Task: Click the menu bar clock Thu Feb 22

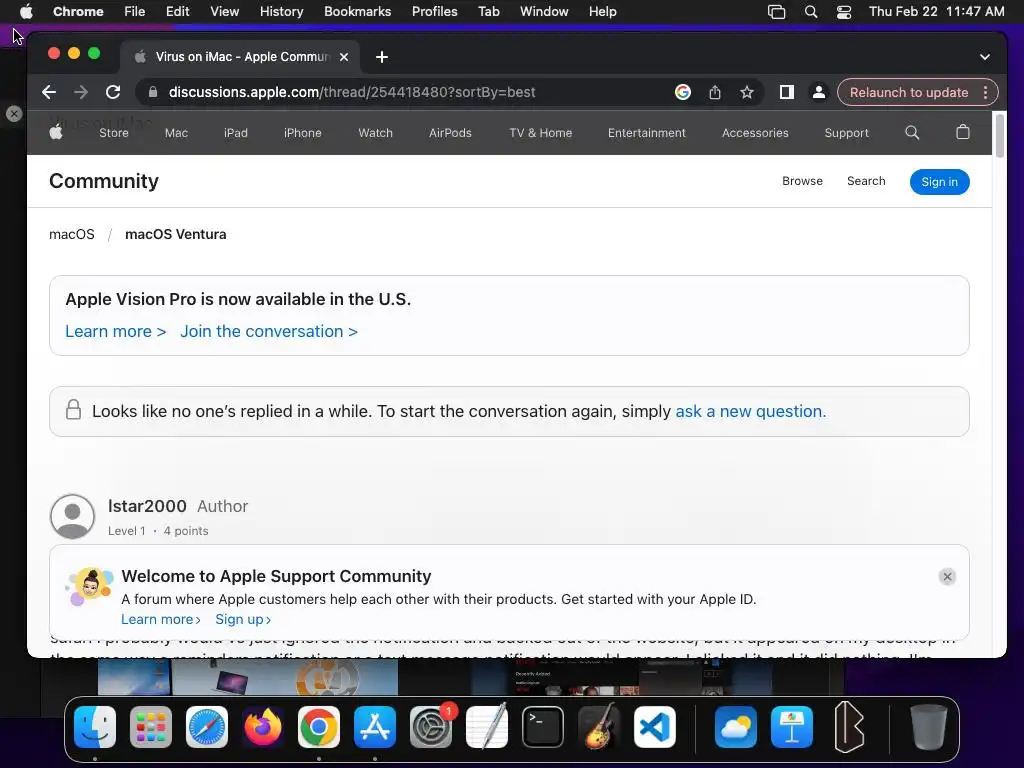Action: pos(936,11)
